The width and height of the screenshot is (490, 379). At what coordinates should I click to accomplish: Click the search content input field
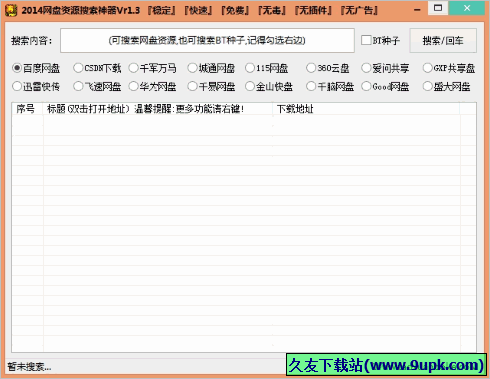tap(207, 41)
